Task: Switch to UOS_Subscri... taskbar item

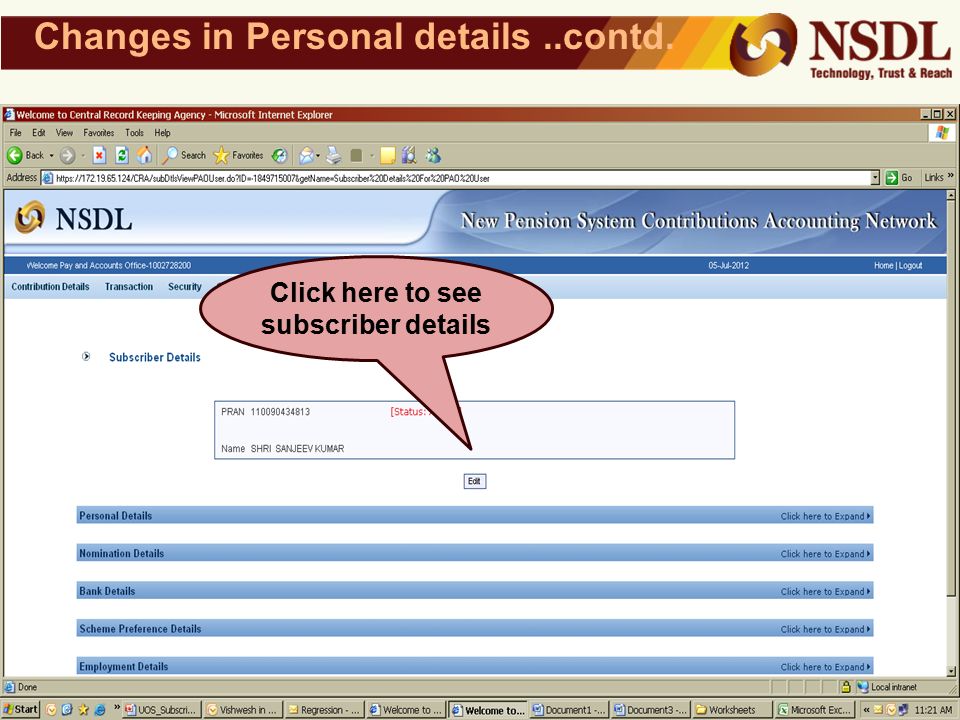Action: [x=162, y=710]
